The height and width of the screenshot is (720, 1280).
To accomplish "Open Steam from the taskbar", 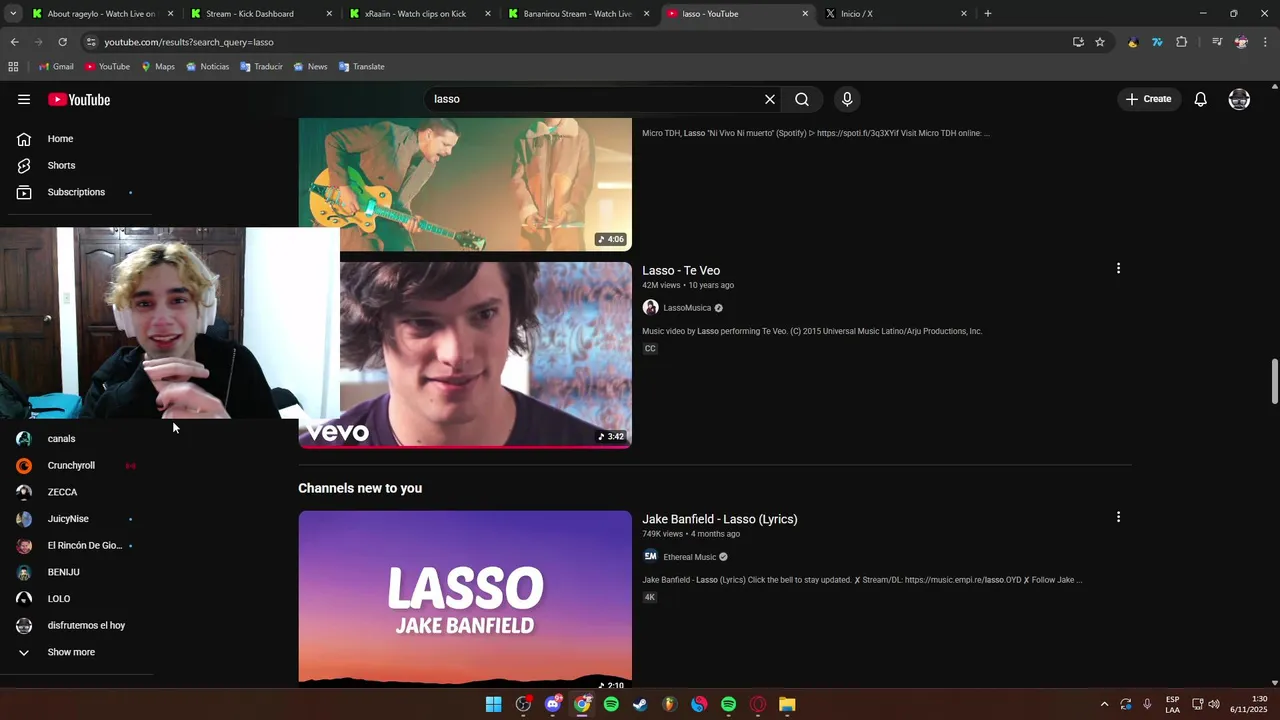I will coord(640,704).
